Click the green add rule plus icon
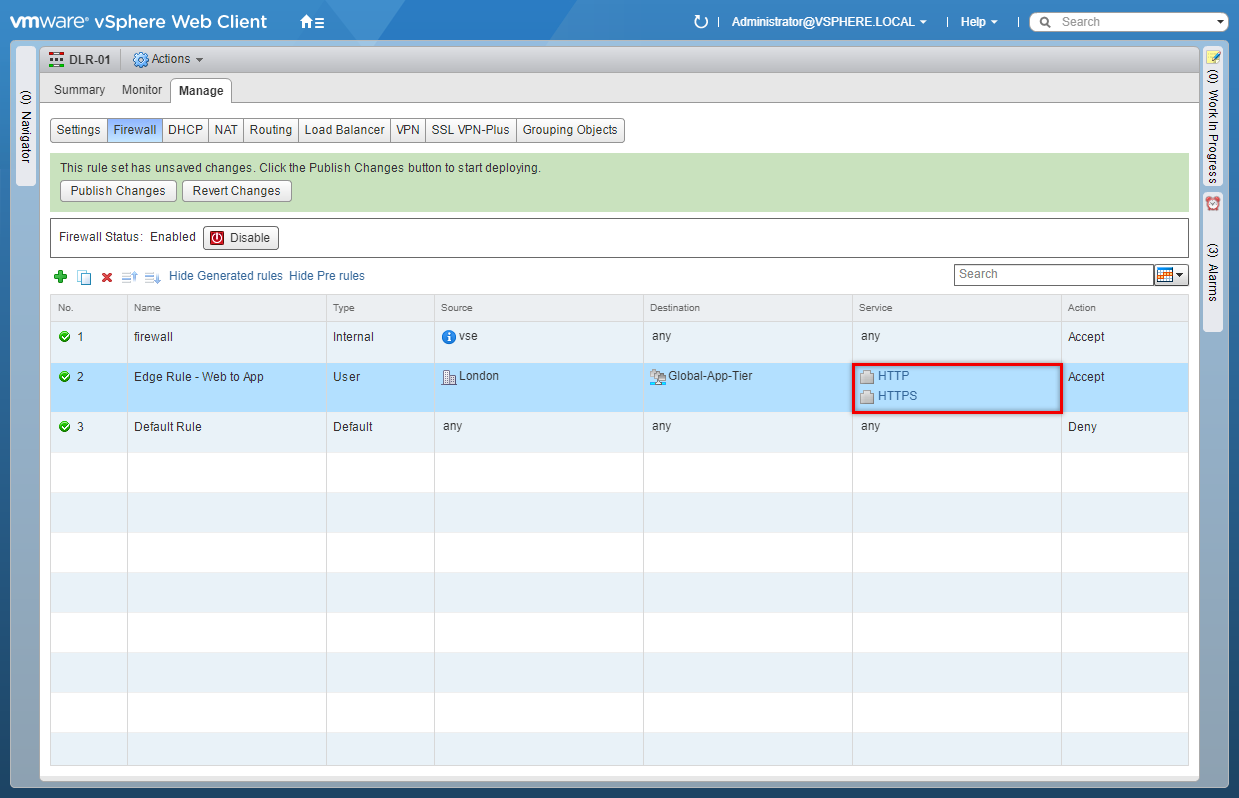 pos(61,277)
